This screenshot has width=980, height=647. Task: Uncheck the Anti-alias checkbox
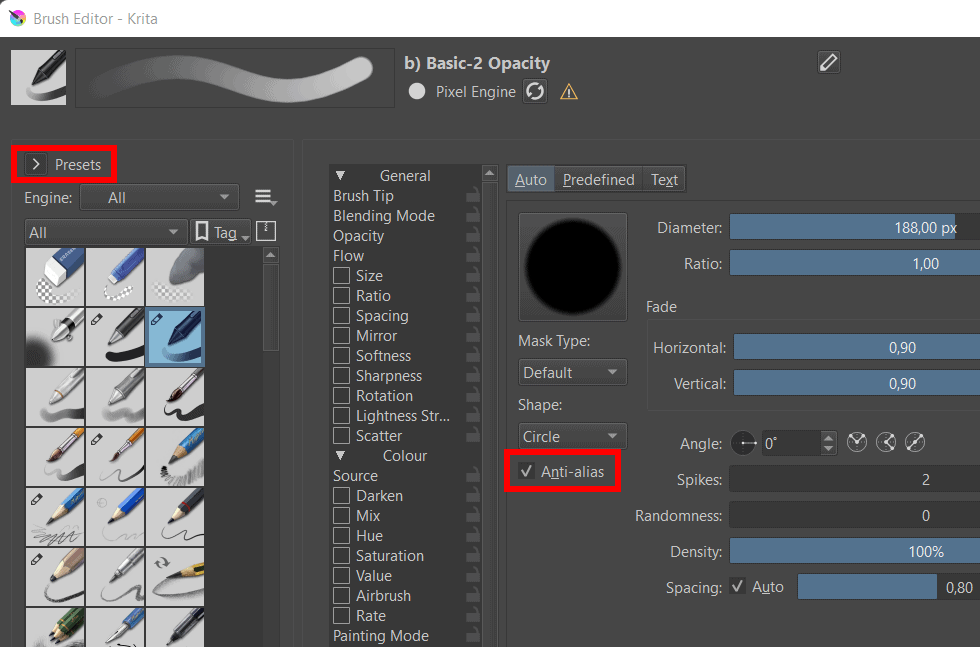click(527, 472)
